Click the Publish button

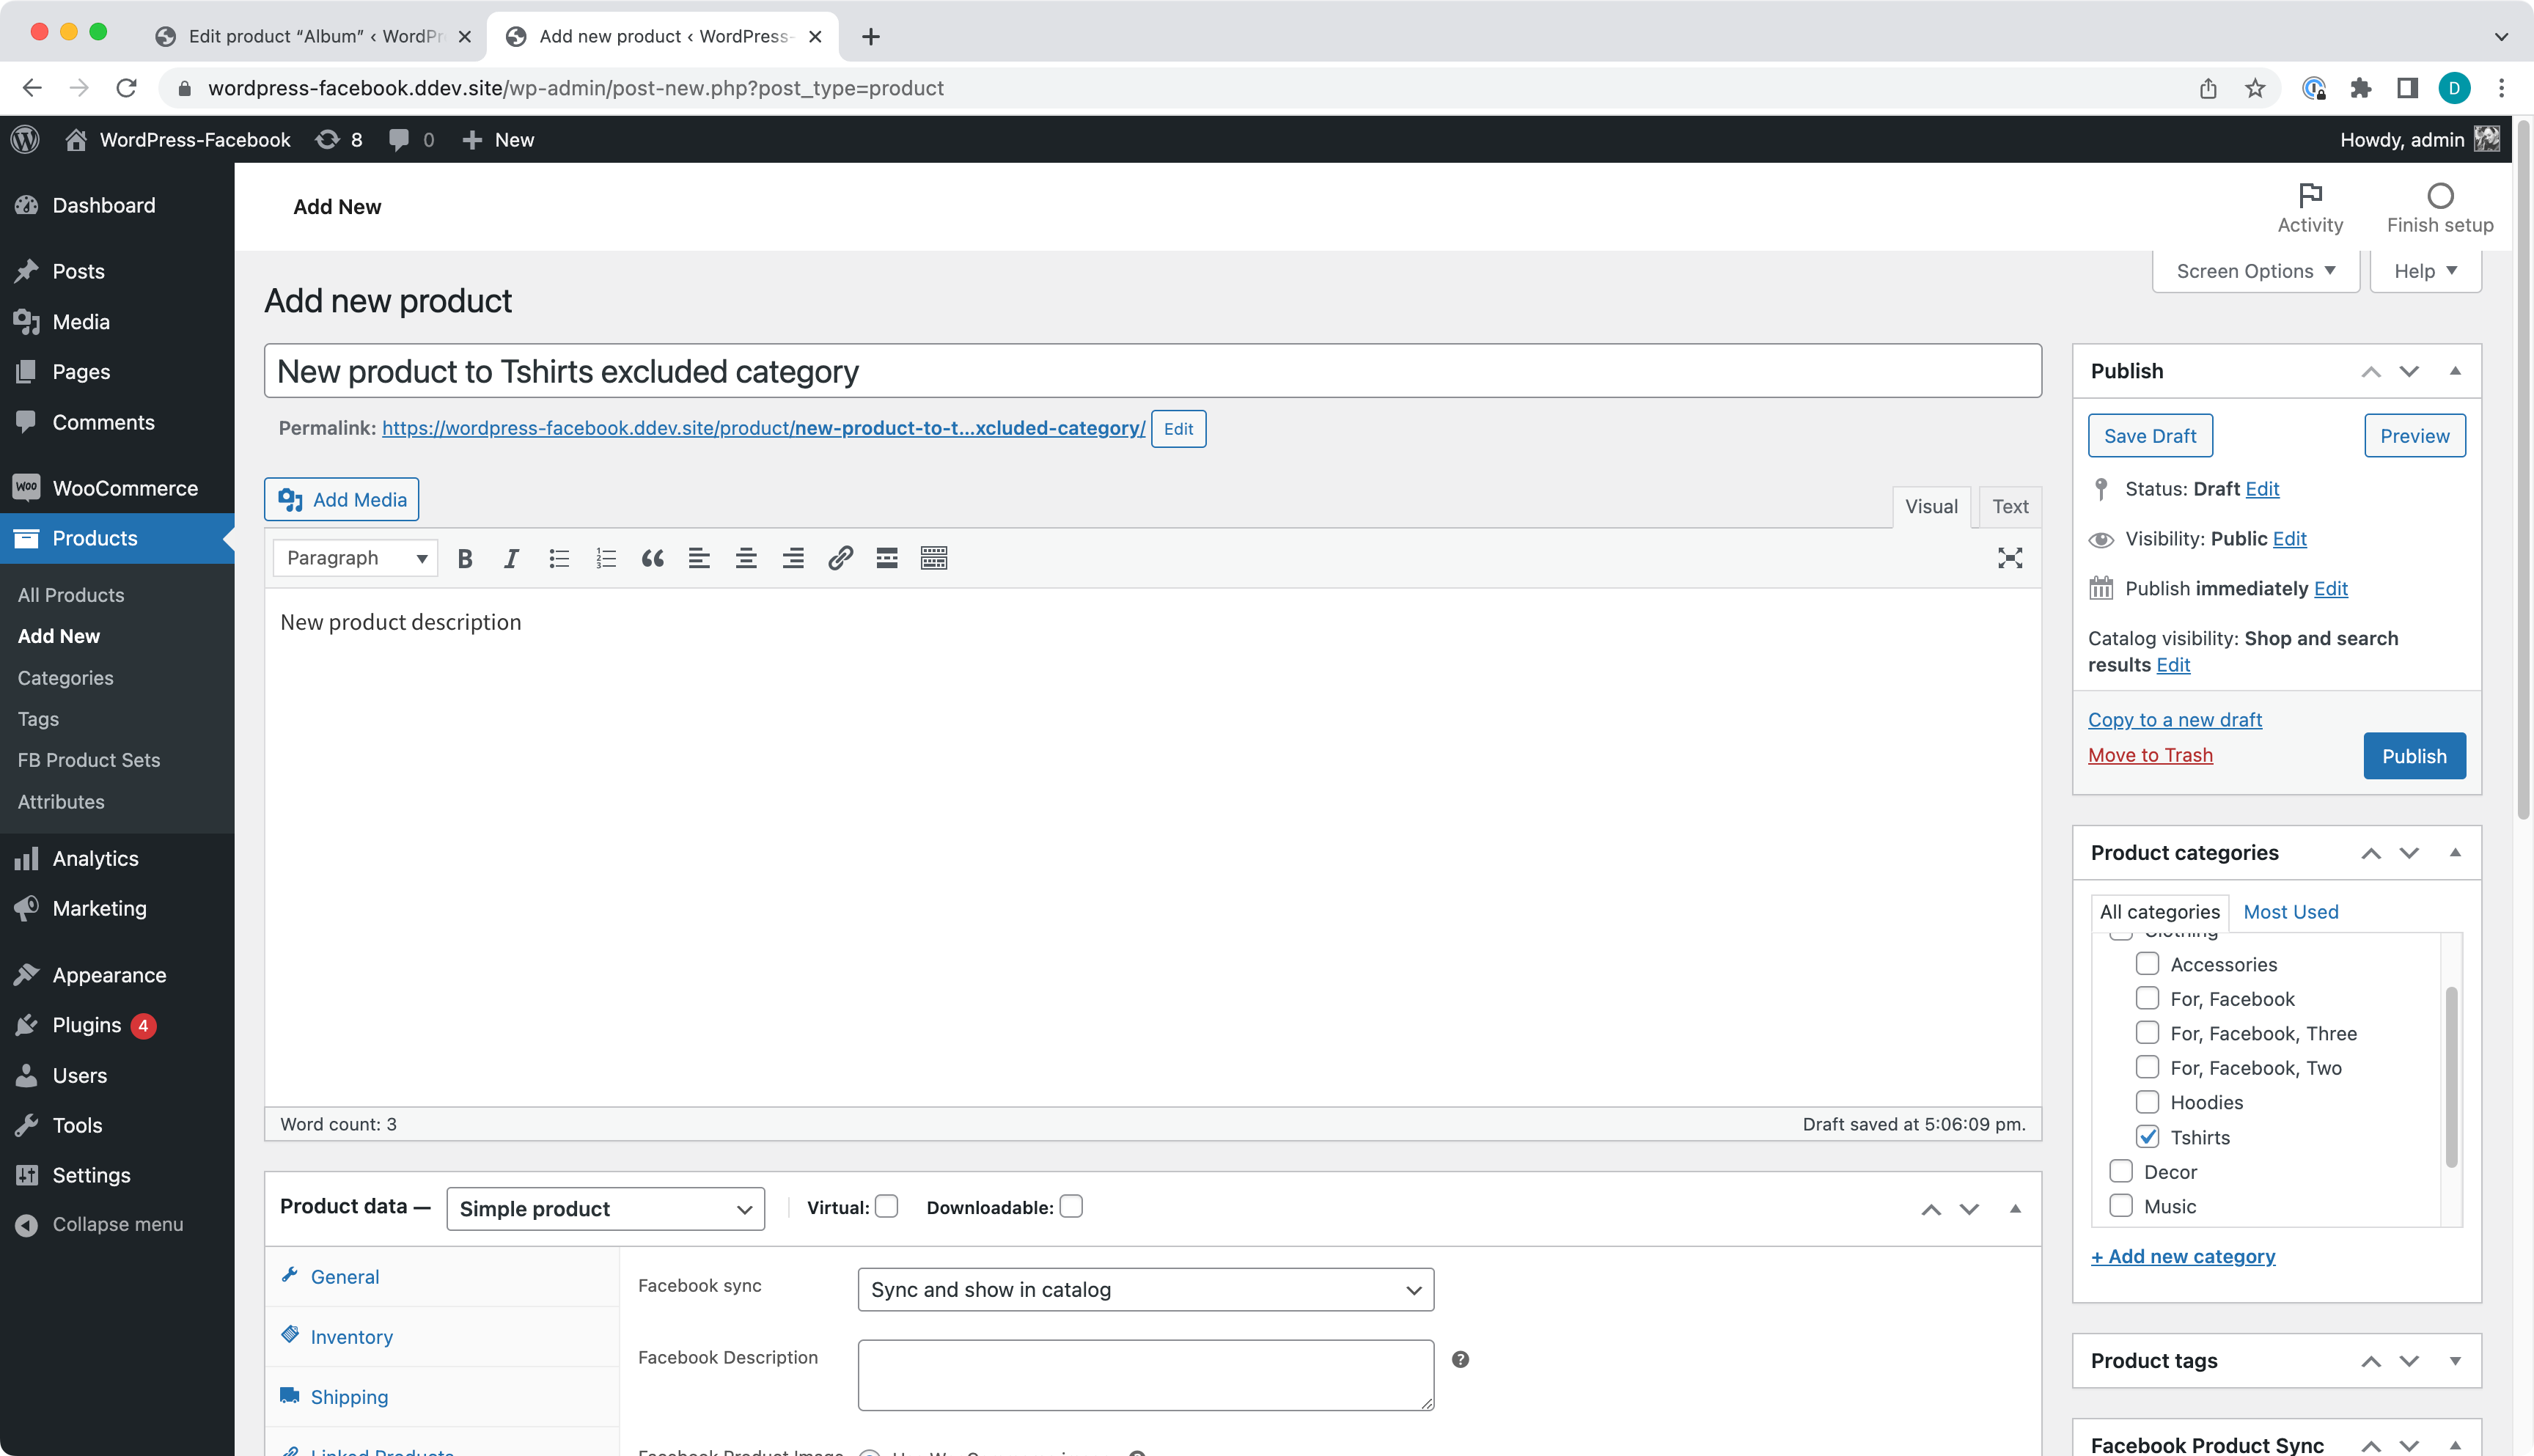tap(2414, 755)
